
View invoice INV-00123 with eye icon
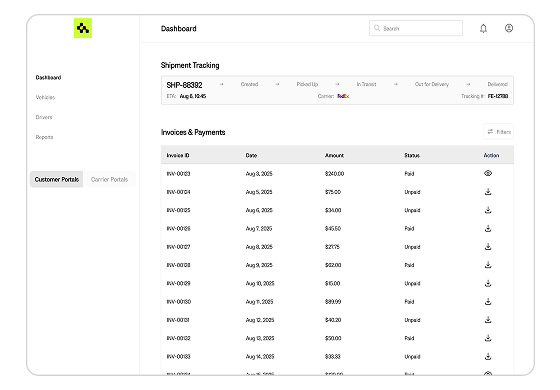[x=488, y=173]
